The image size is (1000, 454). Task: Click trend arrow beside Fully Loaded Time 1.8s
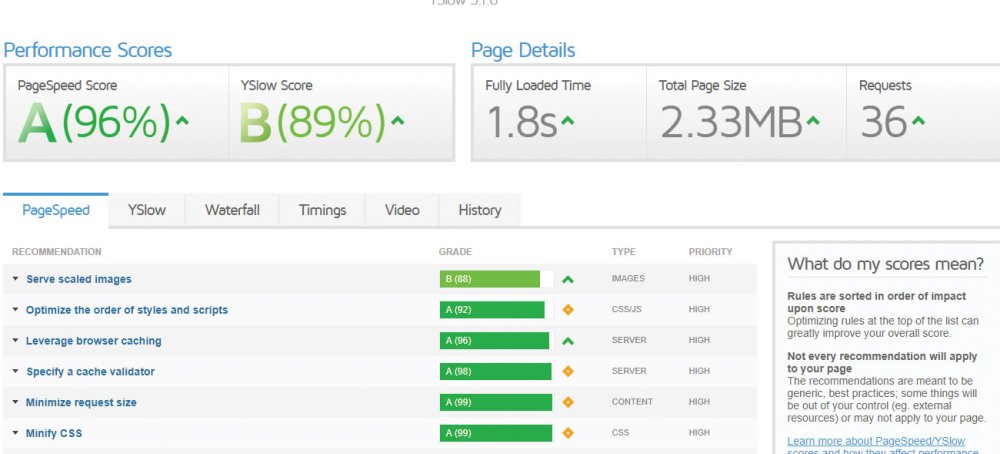568,119
